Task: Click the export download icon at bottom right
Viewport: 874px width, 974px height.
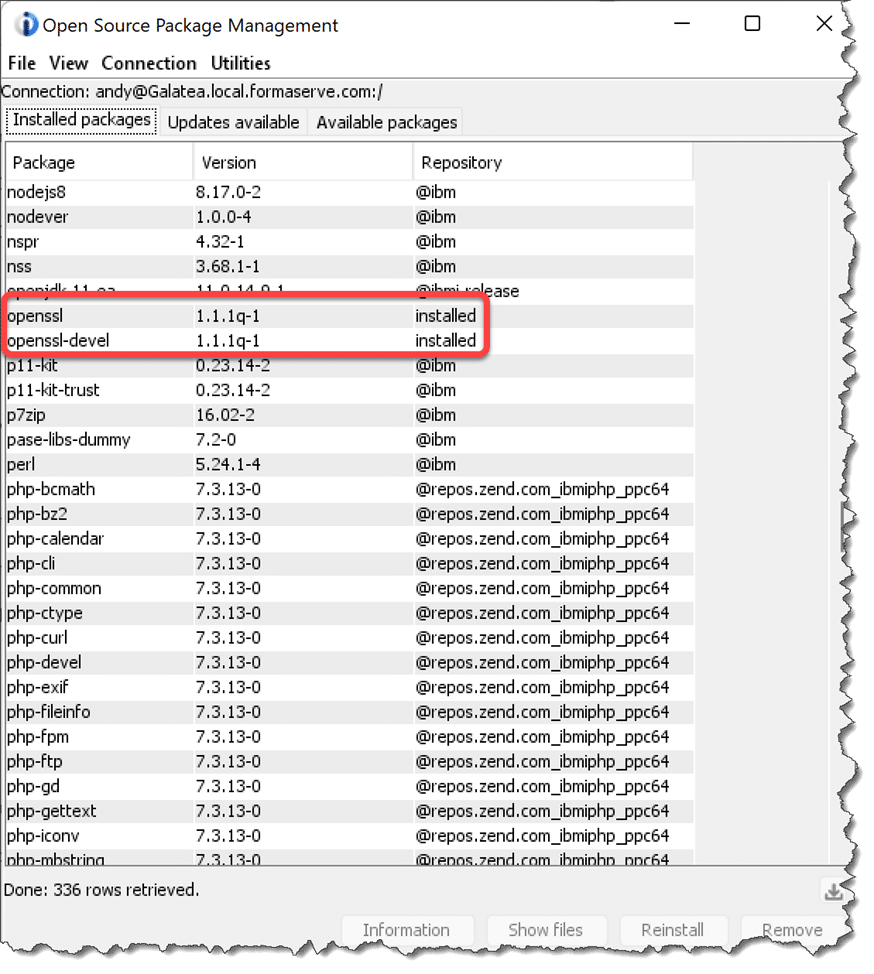Action: [833, 892]
